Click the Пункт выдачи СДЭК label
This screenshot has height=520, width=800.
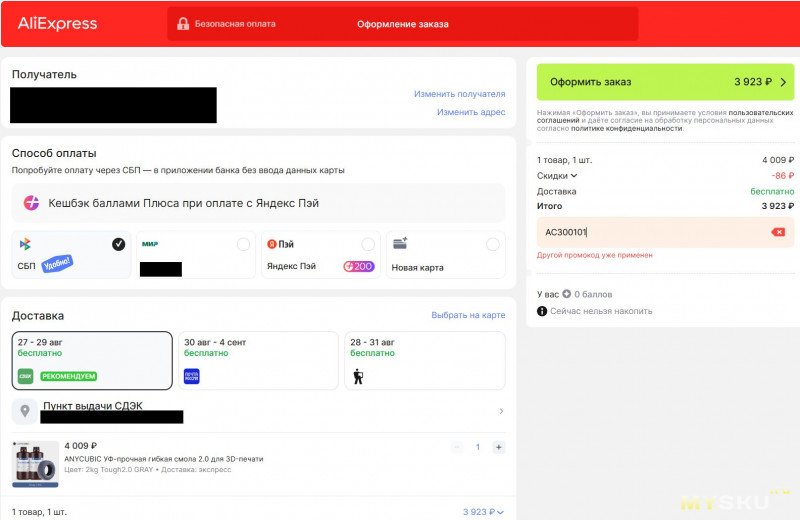pos(93,406)
